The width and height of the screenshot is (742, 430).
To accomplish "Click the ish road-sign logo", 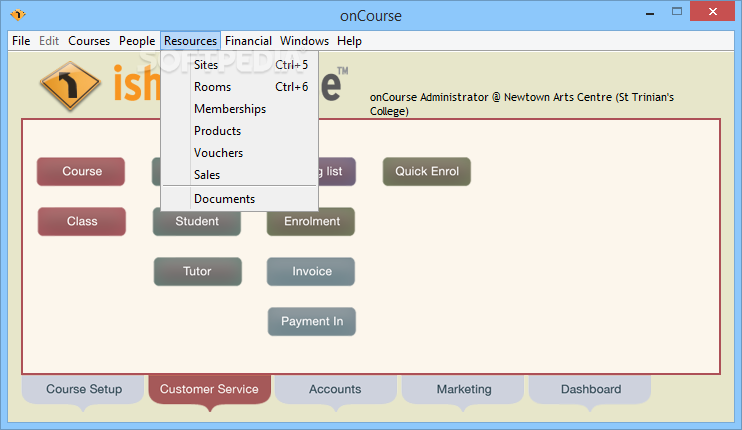I will point(70,86).
